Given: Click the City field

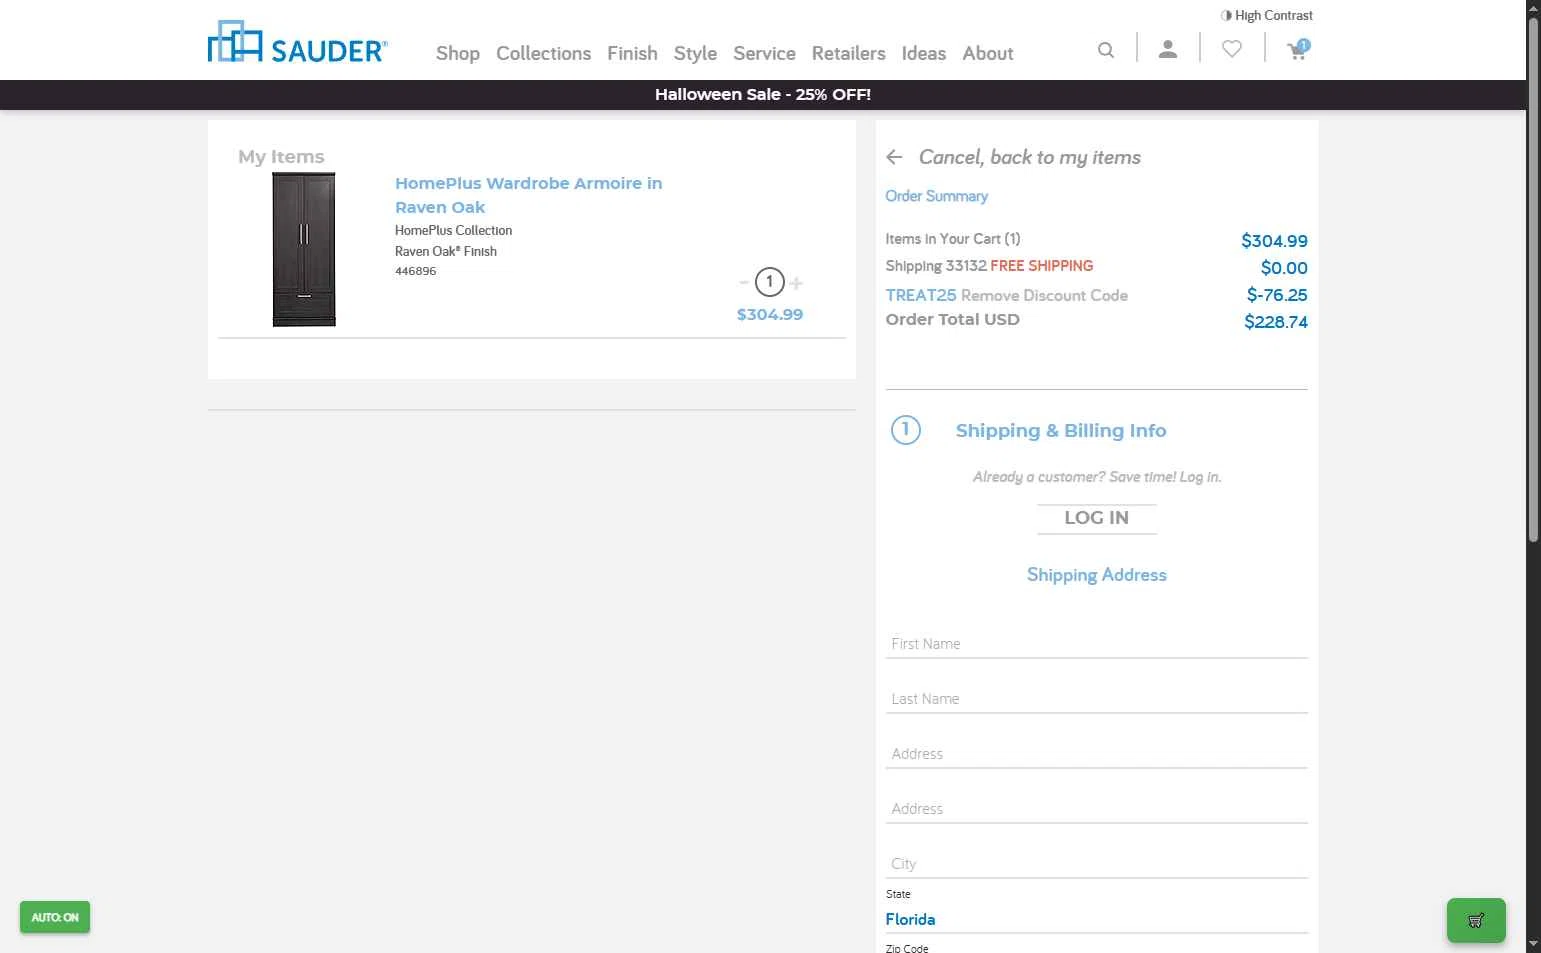Looking at the screenshot, I should click(x=1096, y=864).
